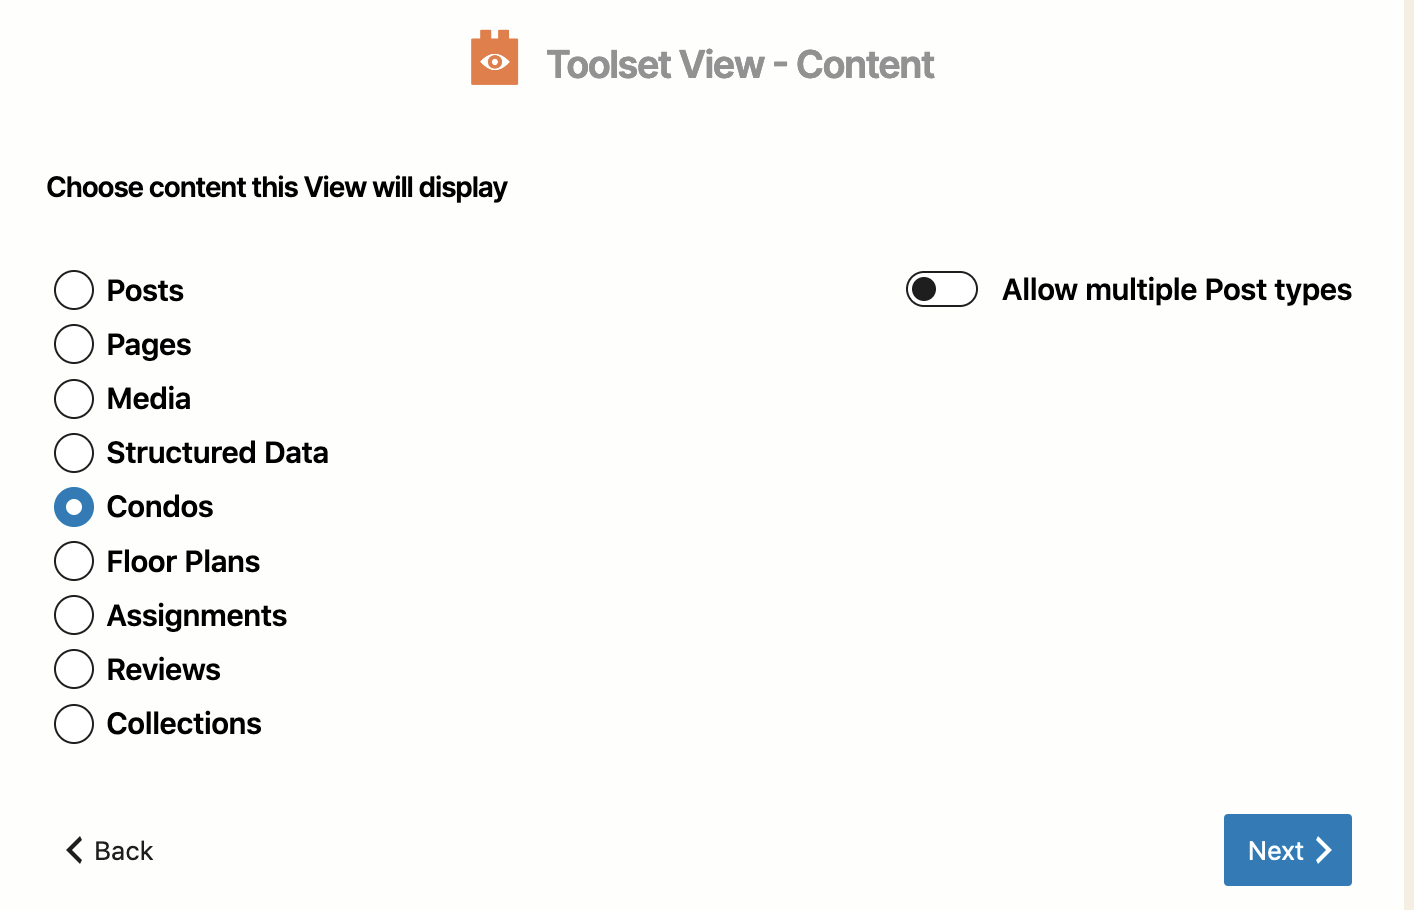
Task: Click the chevron arrow inside Next button
Action: pyautogui.click(x=1324, y=850)
